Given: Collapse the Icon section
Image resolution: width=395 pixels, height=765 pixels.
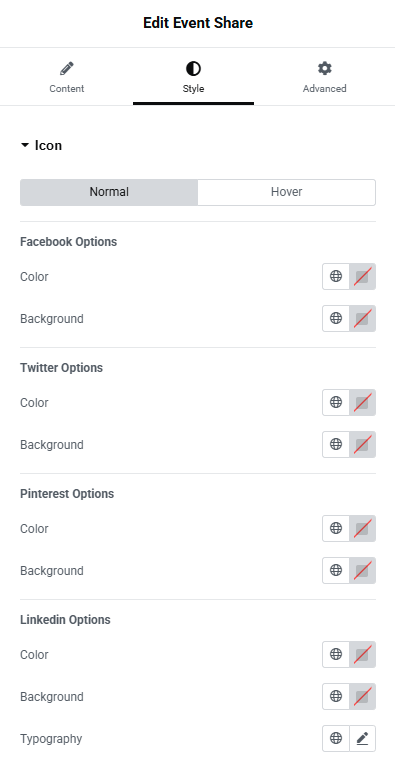Looking at the screenshot, I should click(41, 145).
